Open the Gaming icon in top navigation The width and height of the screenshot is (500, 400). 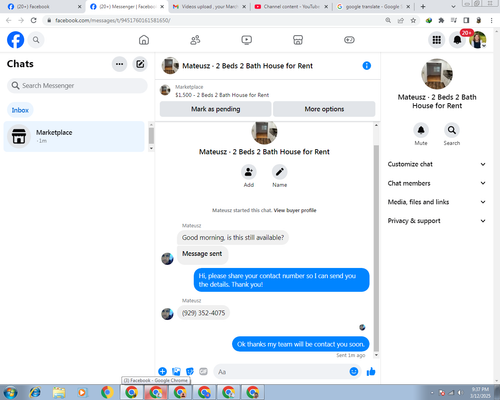click(x=349, y=40)
